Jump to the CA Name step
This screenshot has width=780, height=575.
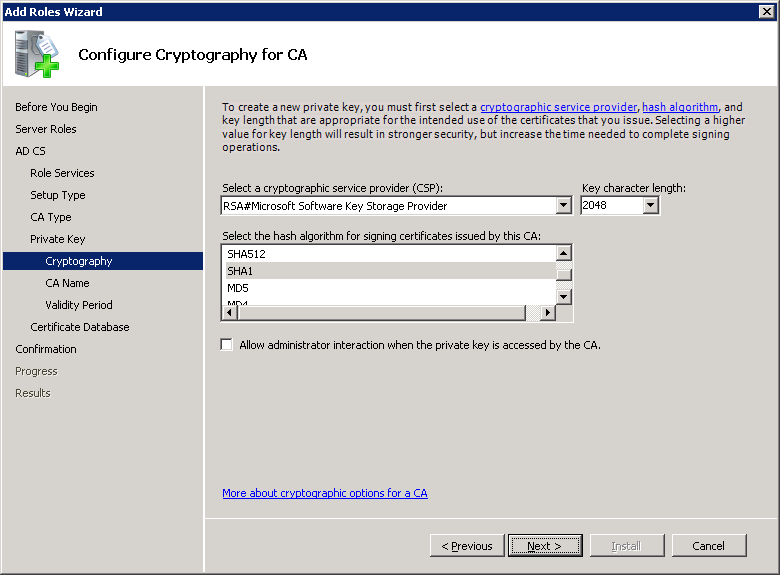tap(67, 283)
